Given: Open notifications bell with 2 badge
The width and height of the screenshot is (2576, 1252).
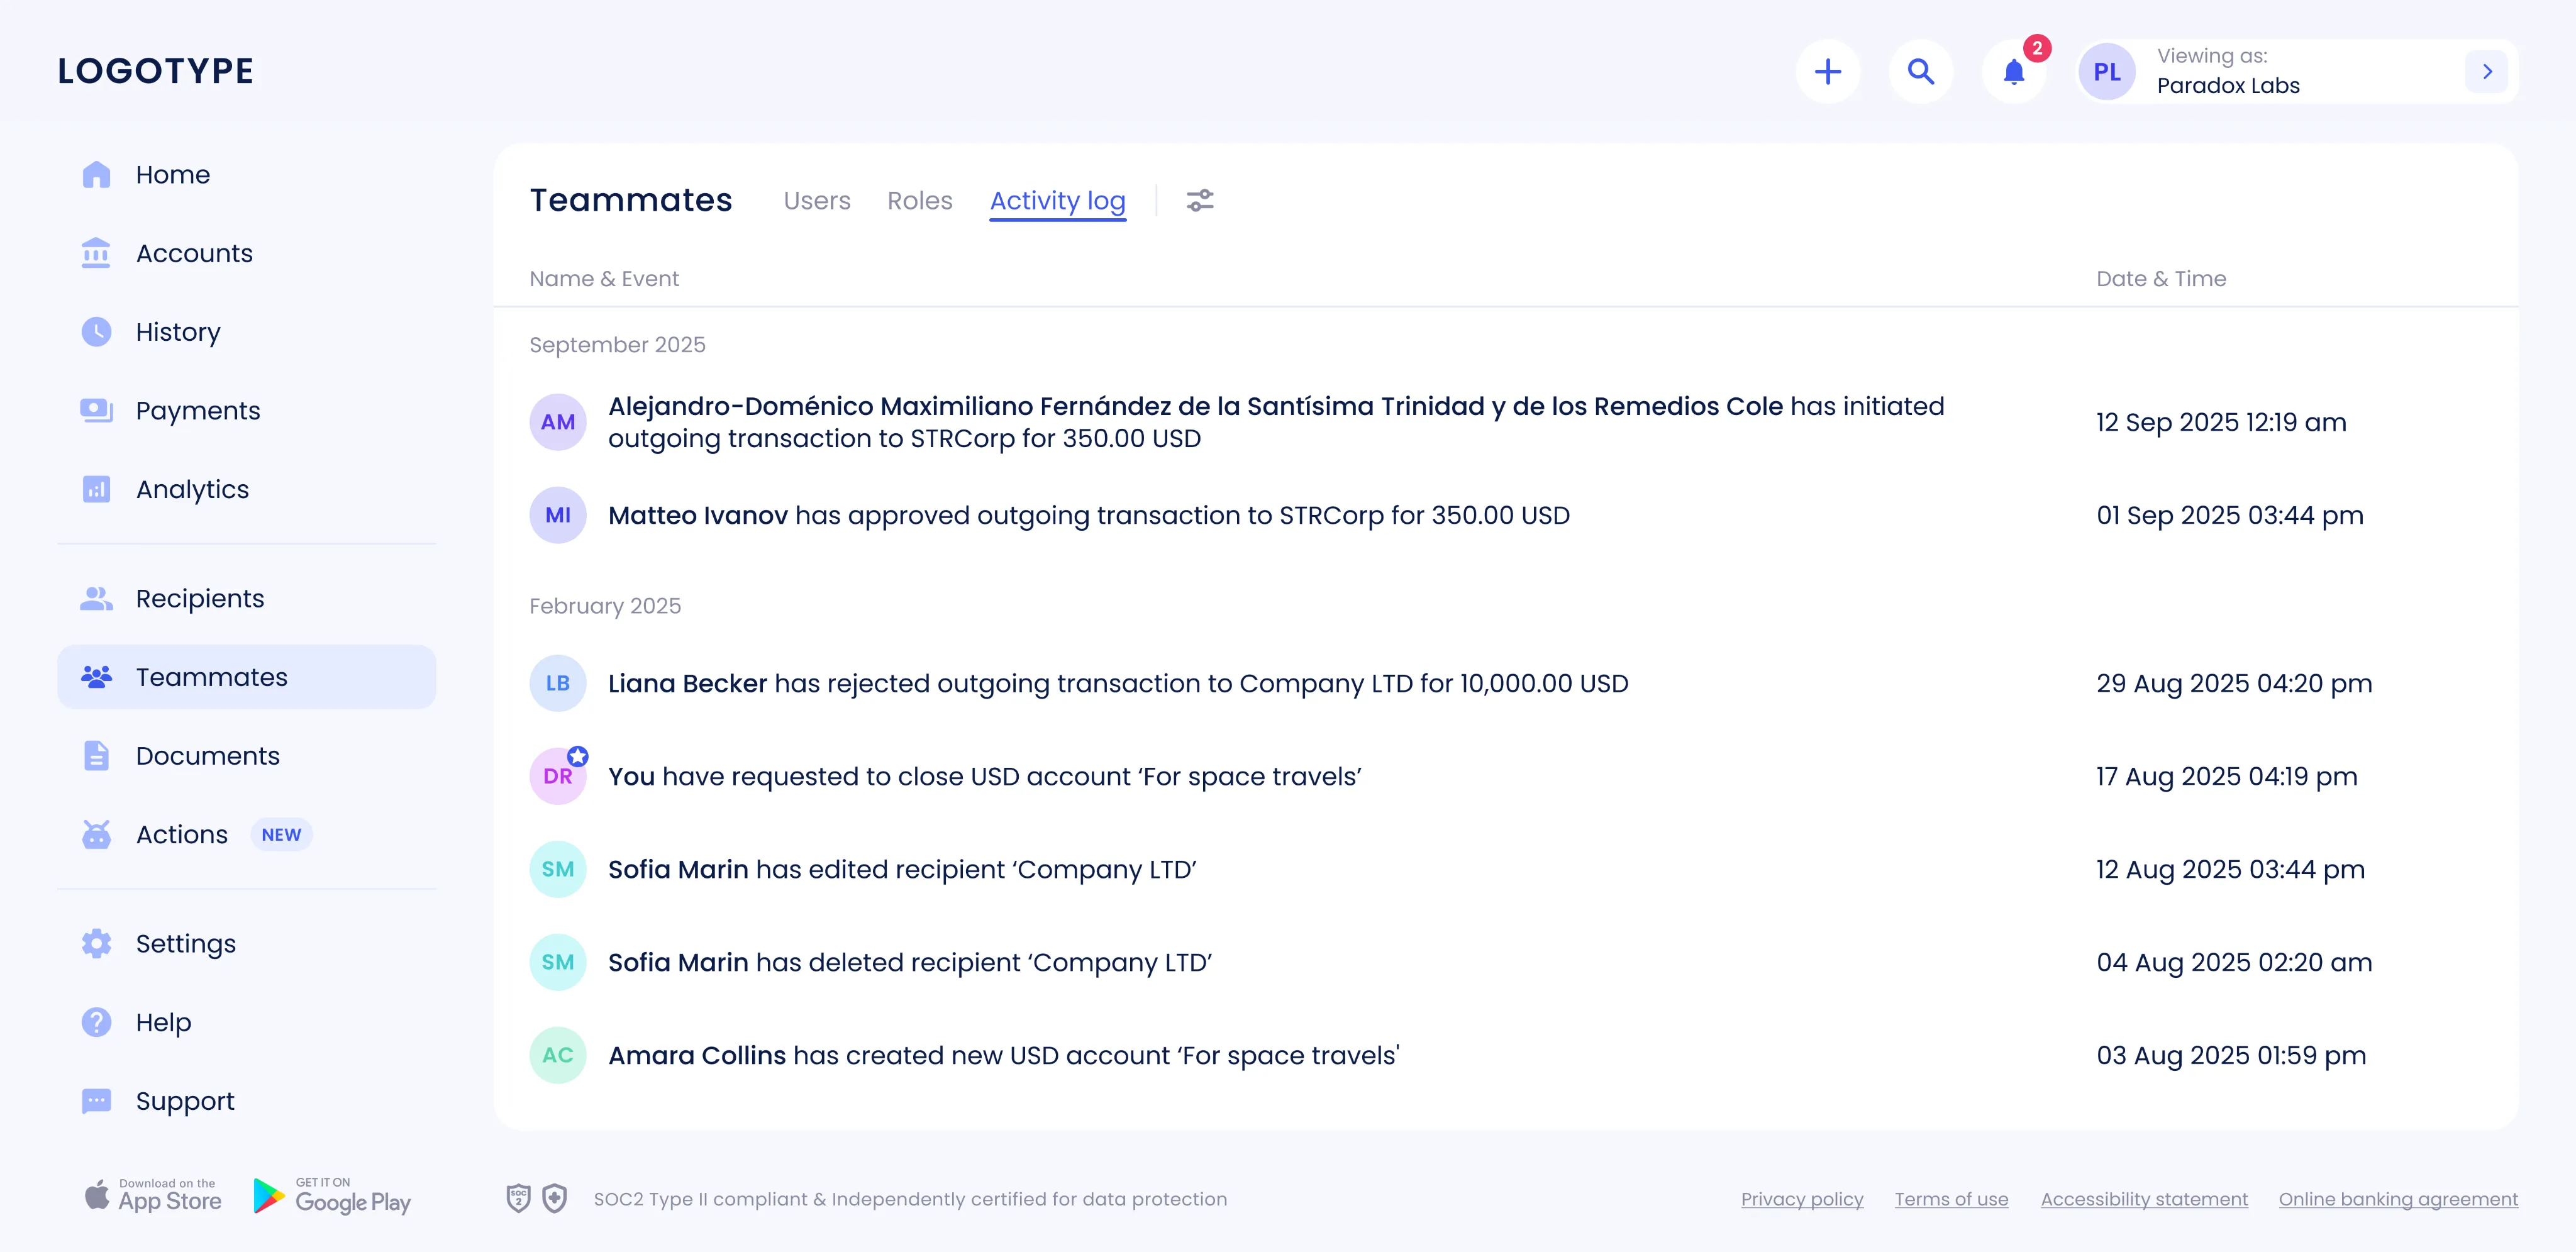Looking at the screenshot, I should [x=2014, y=71].
